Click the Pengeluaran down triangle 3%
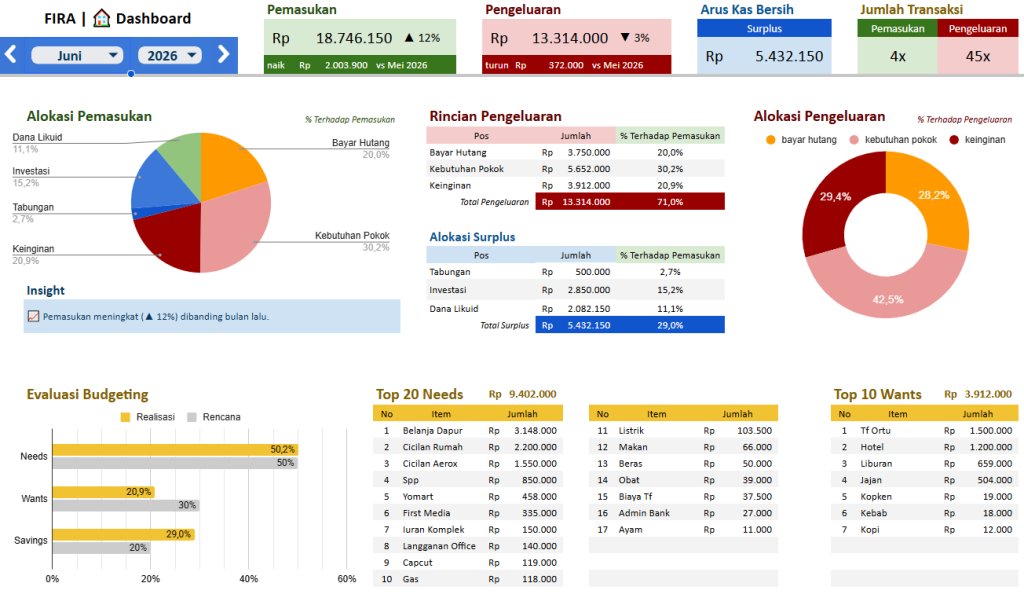The height and width of the screenshot is (605, 1024). click(635, 38)
